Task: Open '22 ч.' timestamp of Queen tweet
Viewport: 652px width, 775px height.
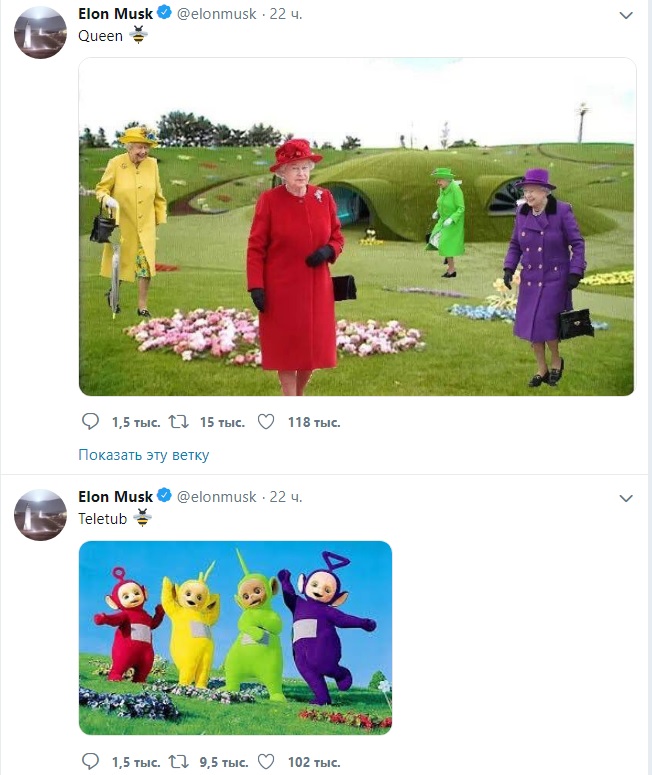Action: click(286, 15)
